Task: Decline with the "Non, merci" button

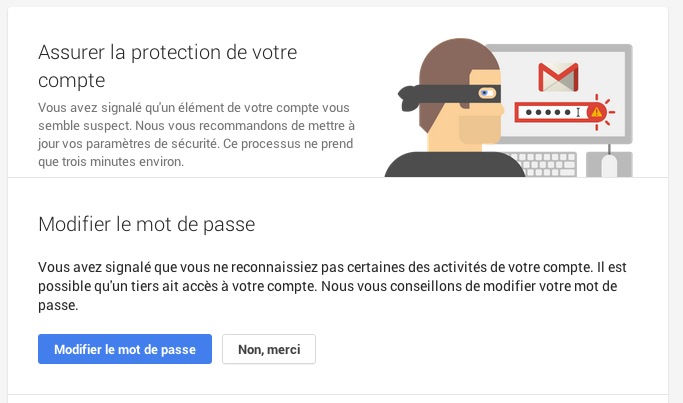Action: (269, 349)
